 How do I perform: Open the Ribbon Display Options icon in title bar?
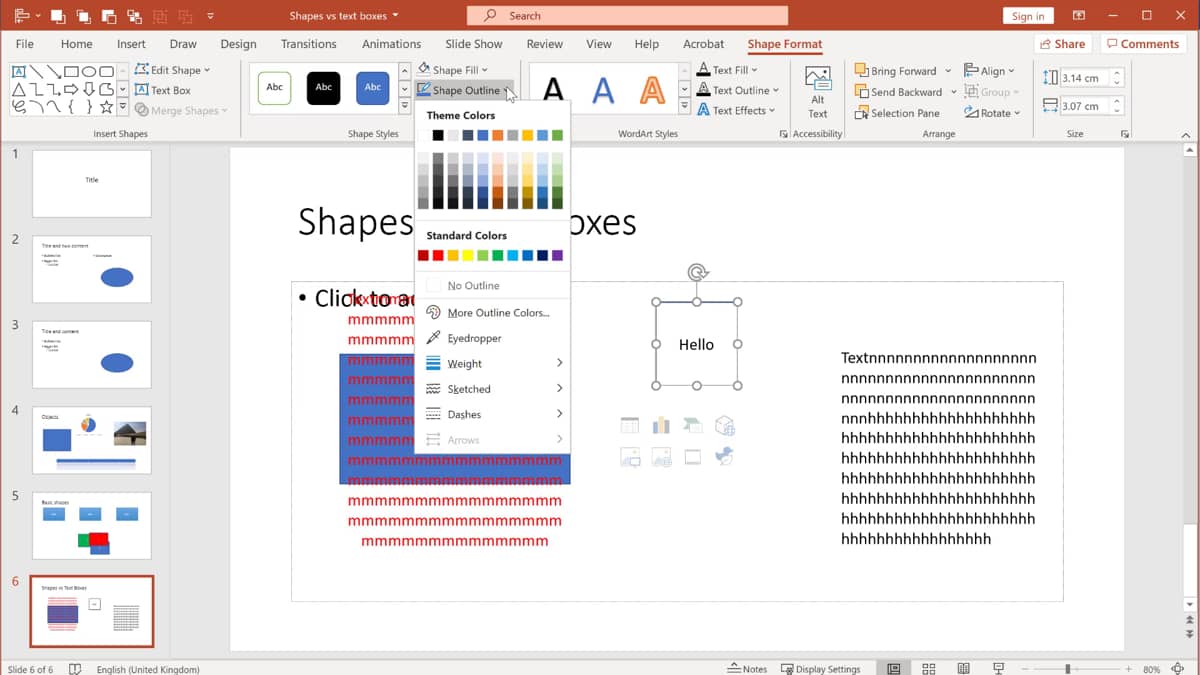click(x=1079, y=16)
